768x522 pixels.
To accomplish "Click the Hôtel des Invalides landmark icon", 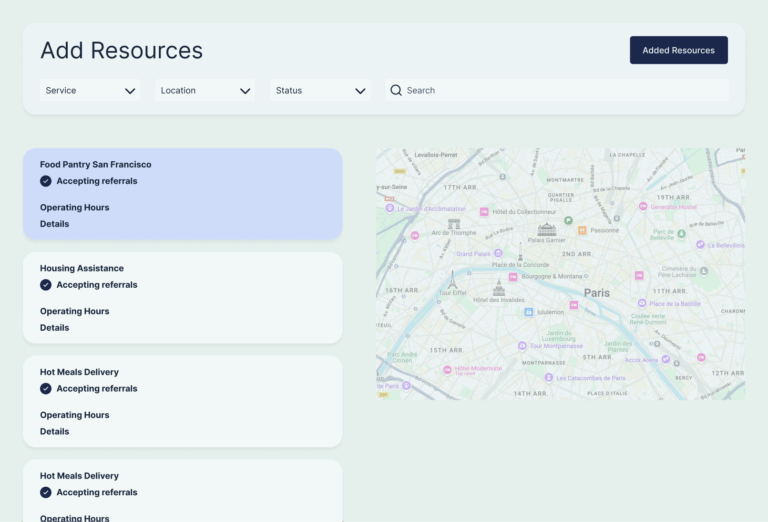I will tap(499, 288).
